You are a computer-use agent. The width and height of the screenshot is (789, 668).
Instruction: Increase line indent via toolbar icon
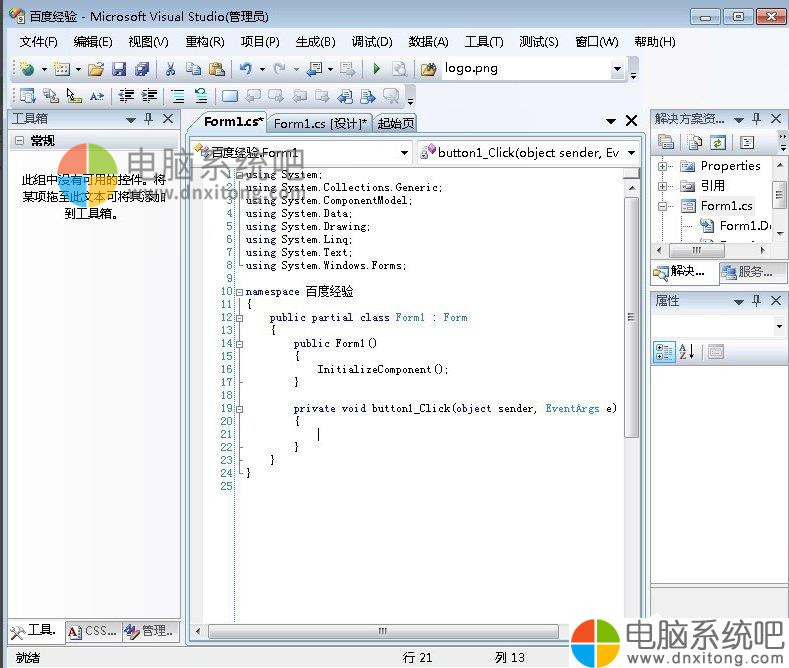point(149,96)
